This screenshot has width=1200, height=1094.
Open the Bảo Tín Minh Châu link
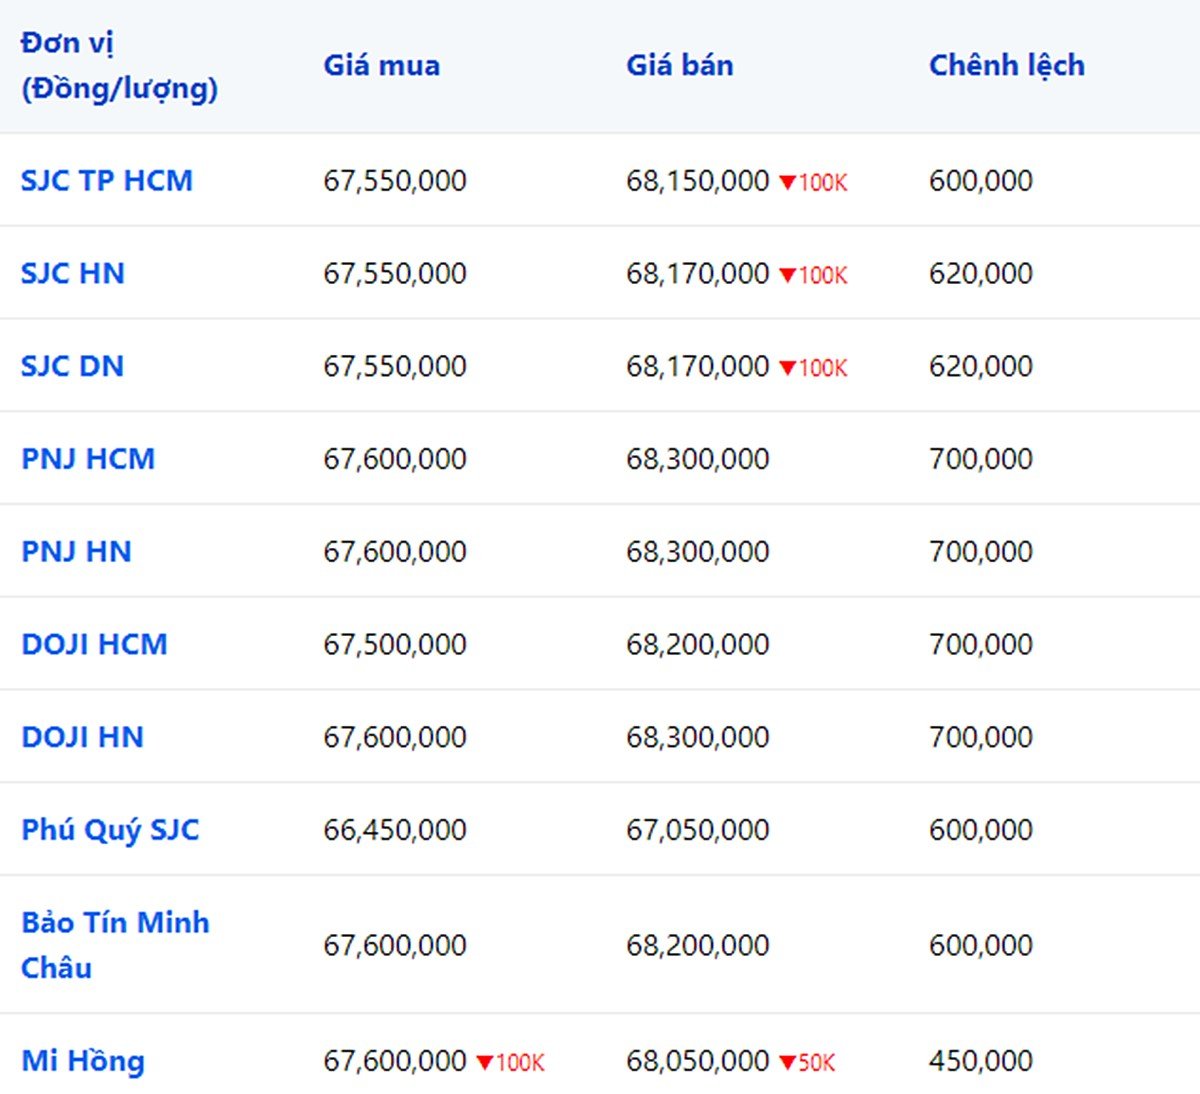tap(115, 945)
